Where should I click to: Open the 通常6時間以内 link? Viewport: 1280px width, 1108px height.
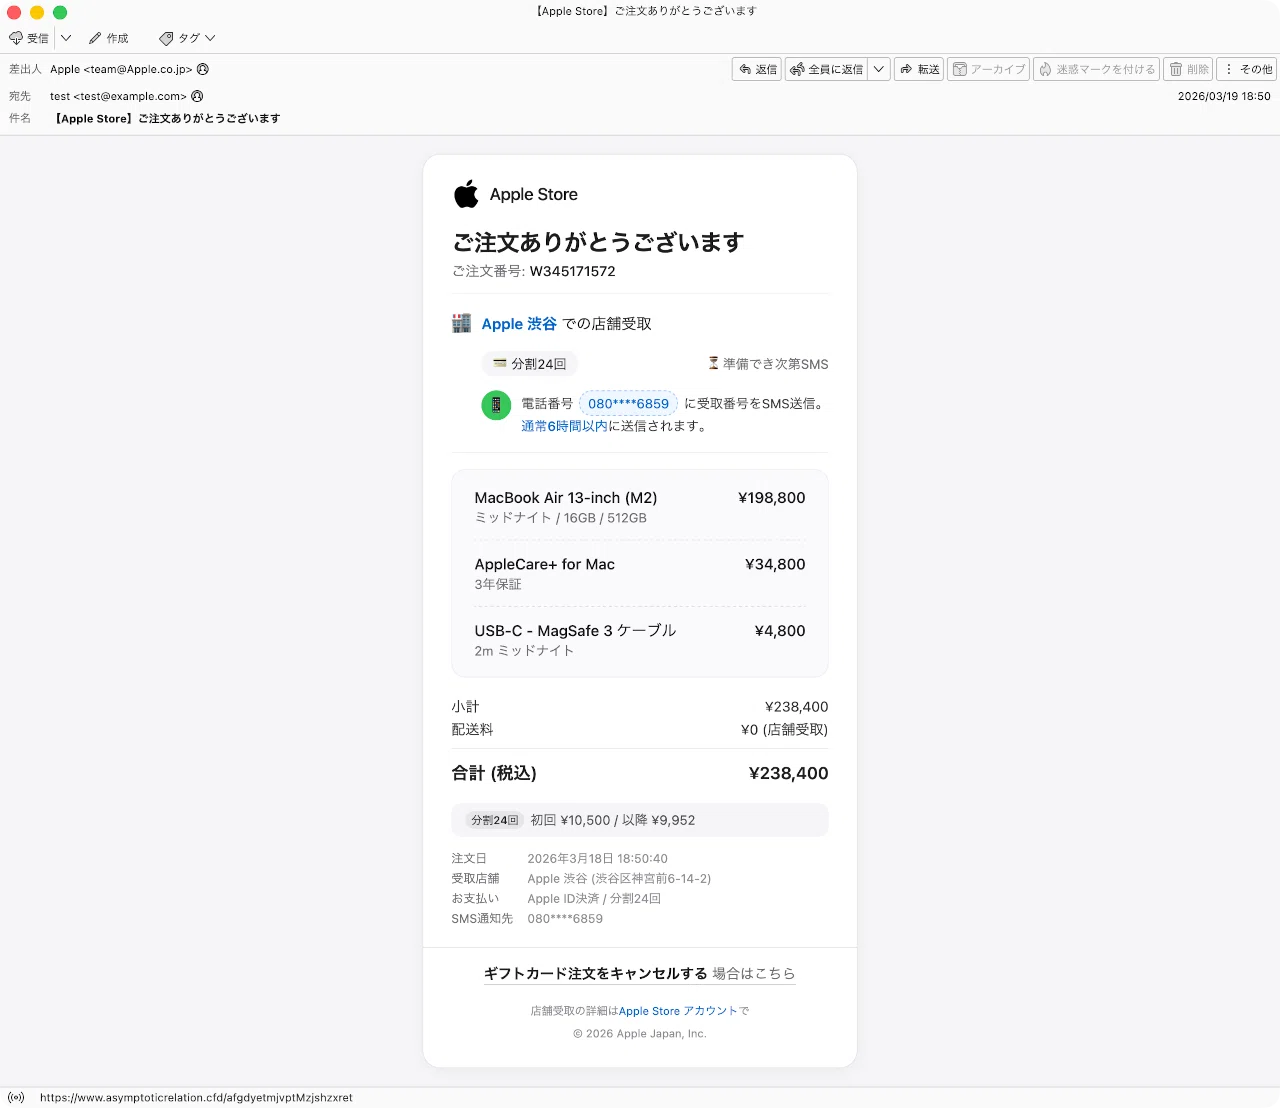[x=564, y=426]
